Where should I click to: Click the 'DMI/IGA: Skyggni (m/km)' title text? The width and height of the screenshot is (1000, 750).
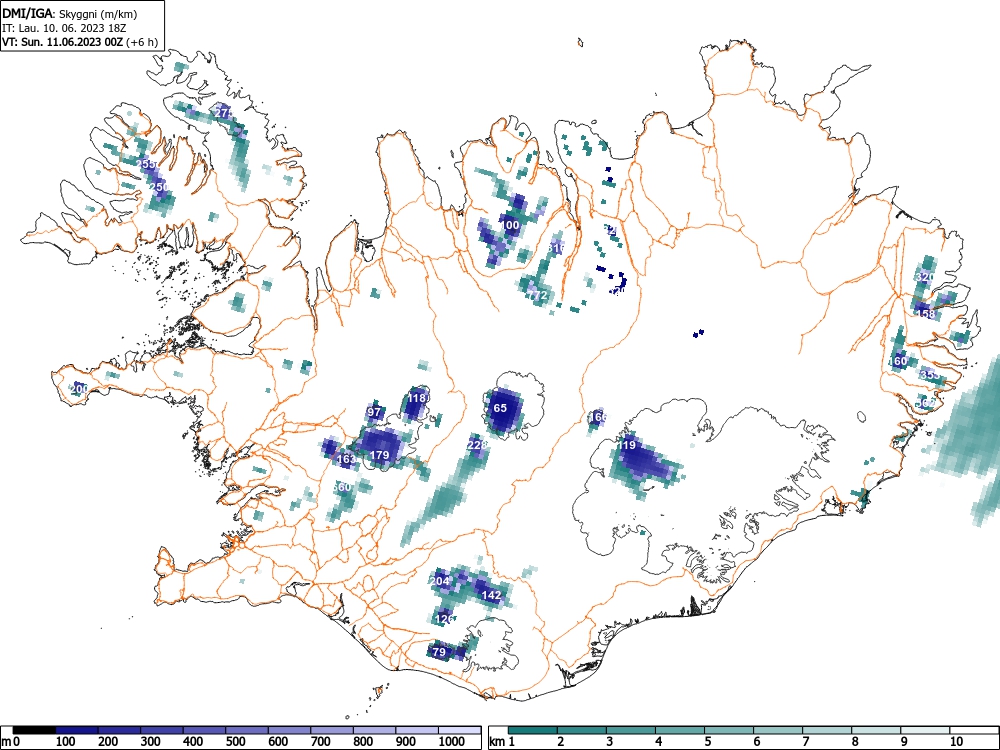pyautogui.click(x=70, y=14)
